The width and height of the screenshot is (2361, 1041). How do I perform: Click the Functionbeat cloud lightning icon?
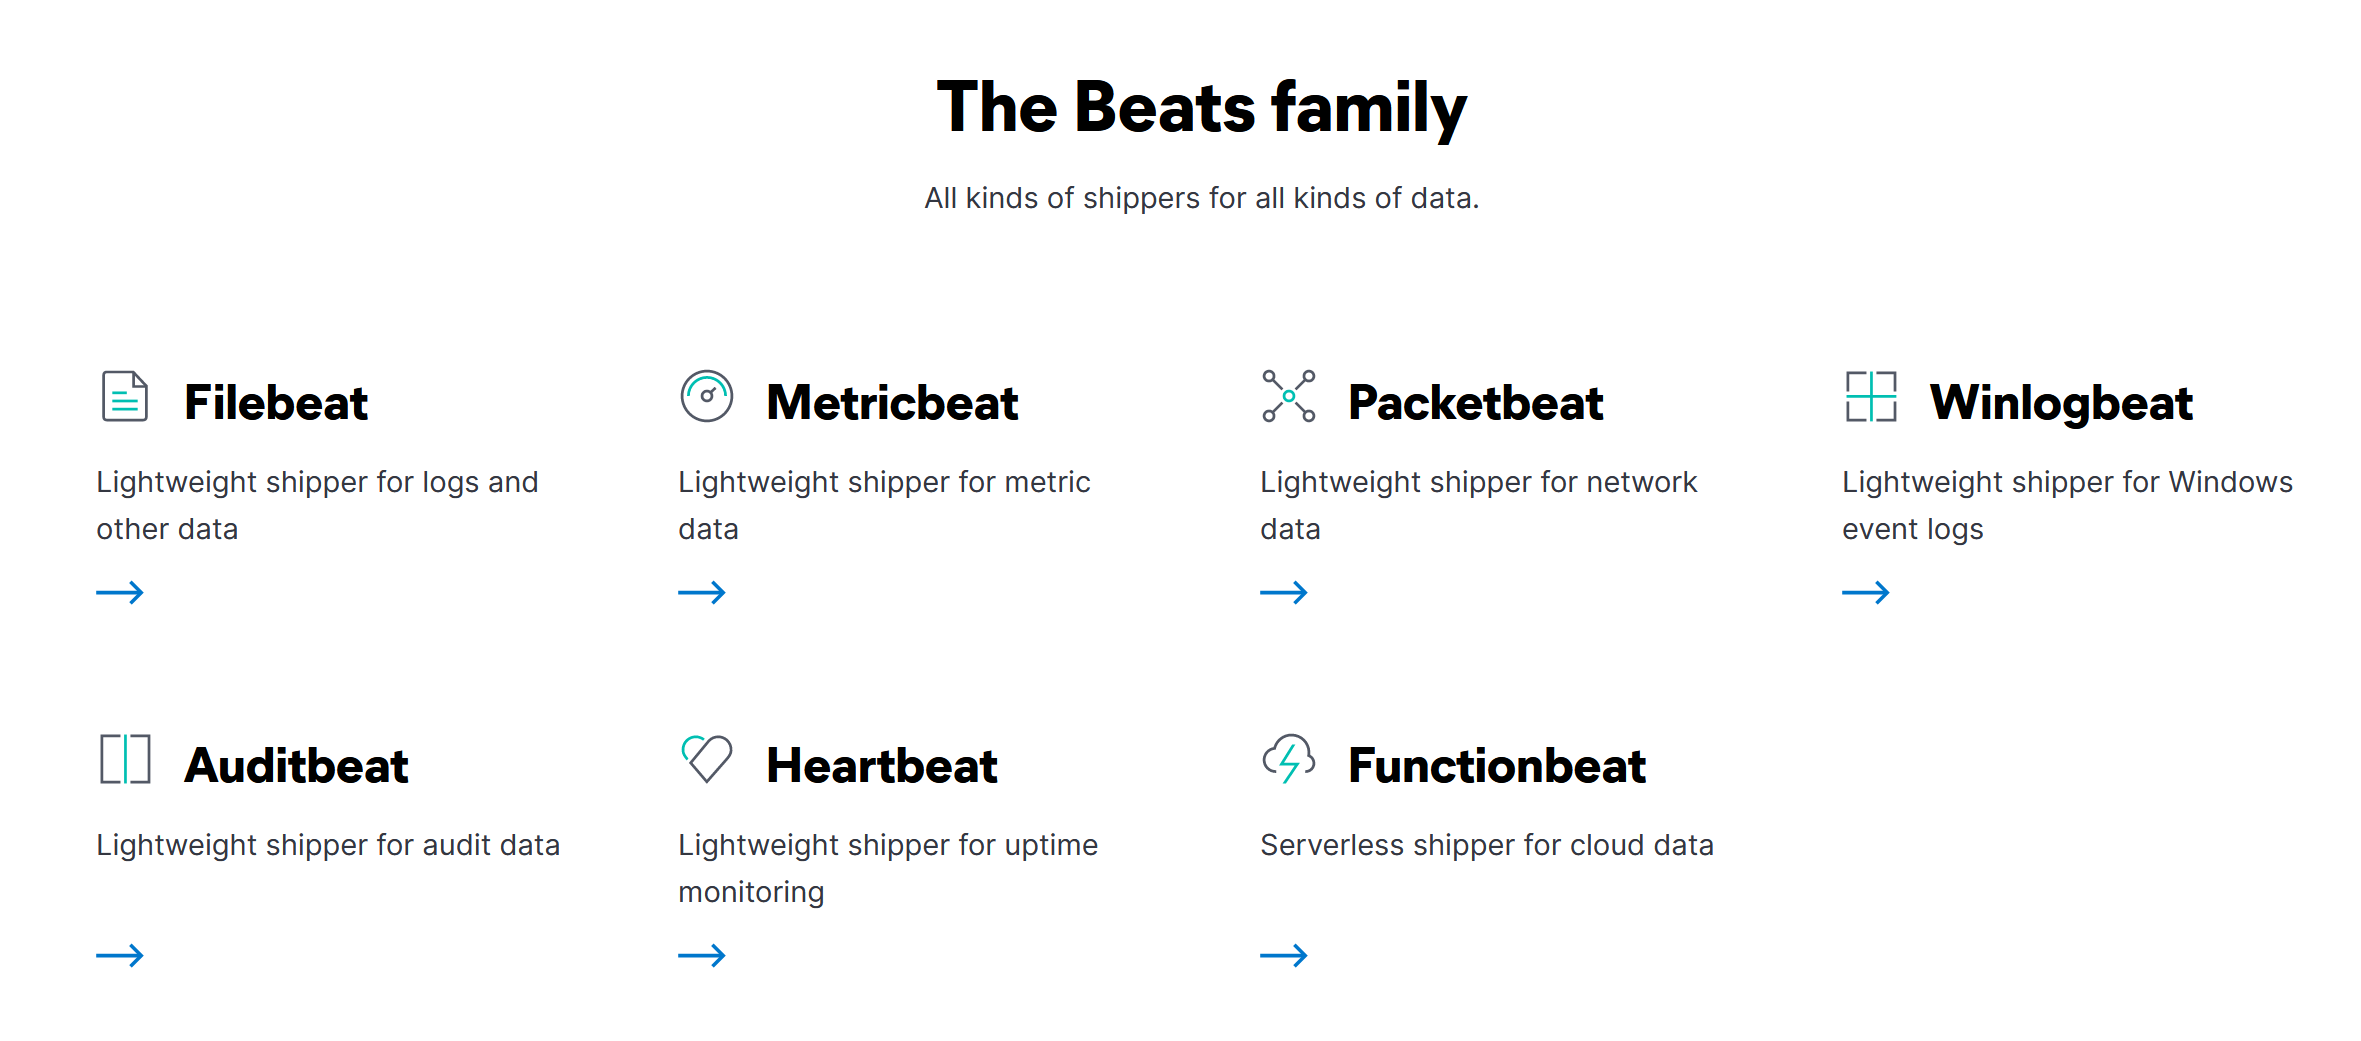pyautogui.click(x=1289, y=759)
